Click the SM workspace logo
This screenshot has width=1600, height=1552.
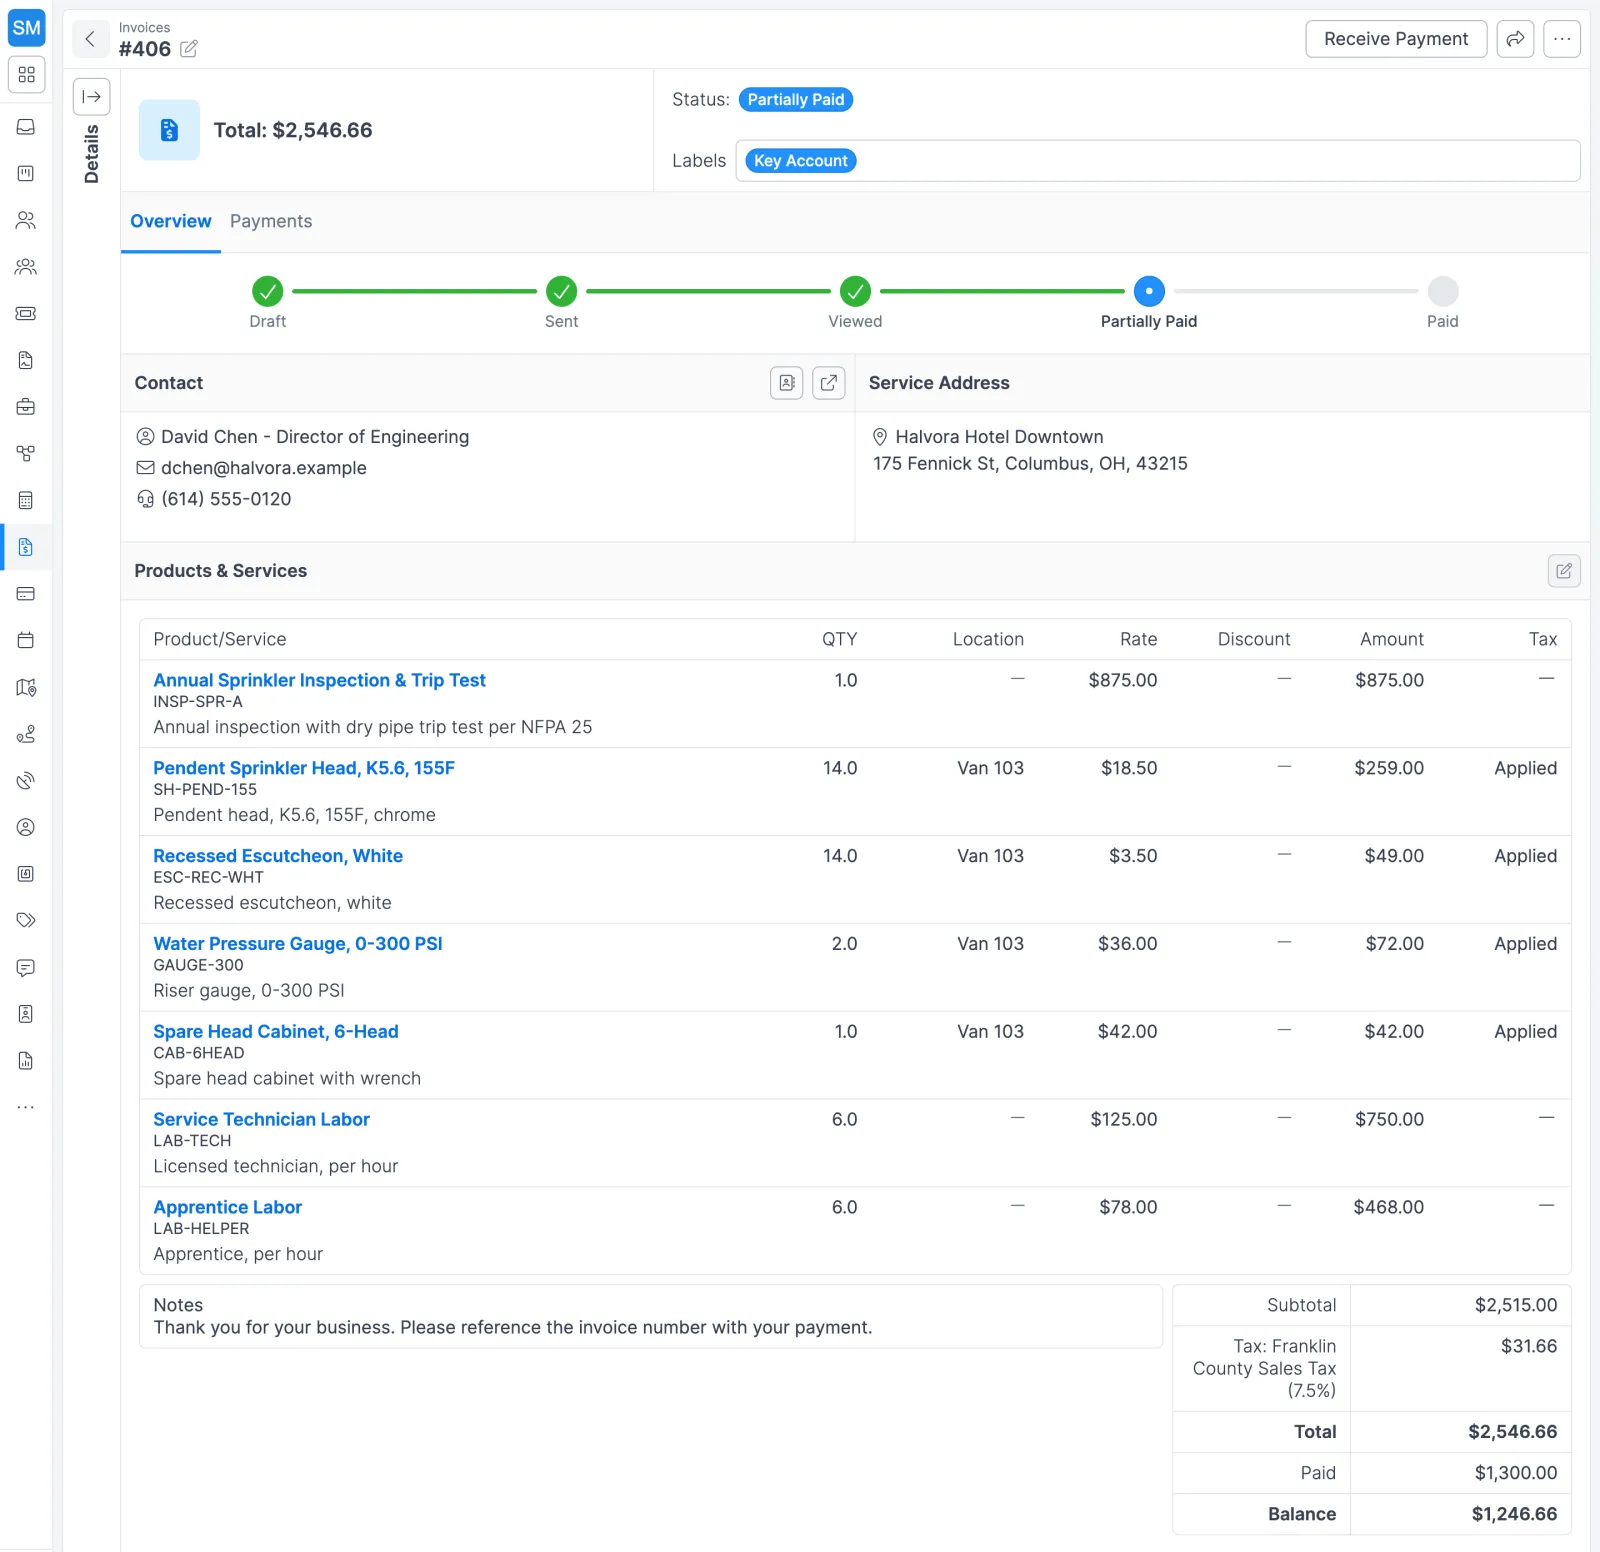[x=26, y=28]
